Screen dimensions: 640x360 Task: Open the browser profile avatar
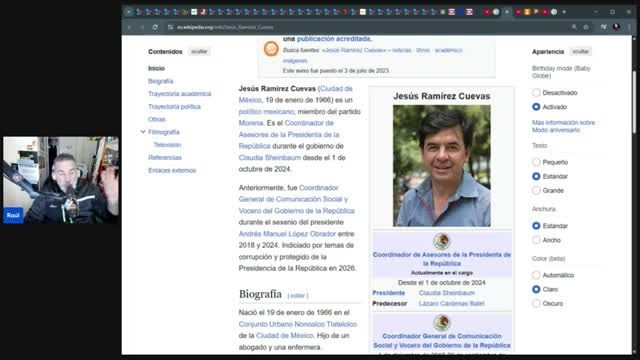[x=616, y=27]
